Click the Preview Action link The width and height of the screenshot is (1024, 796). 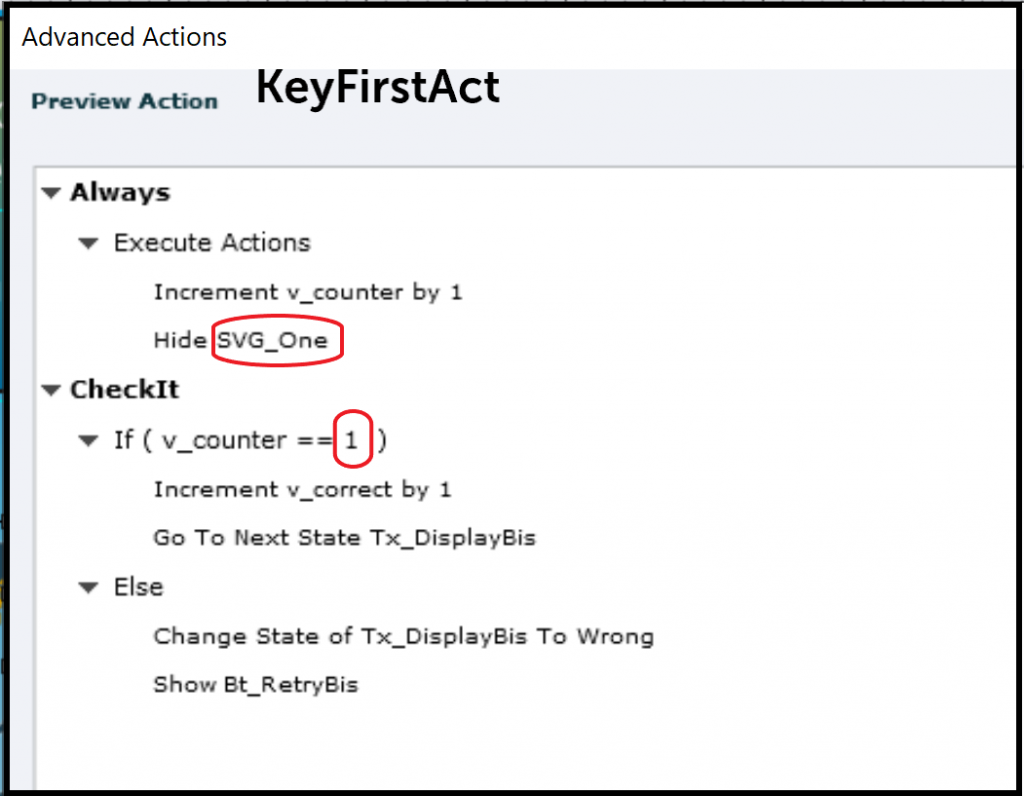124,100
